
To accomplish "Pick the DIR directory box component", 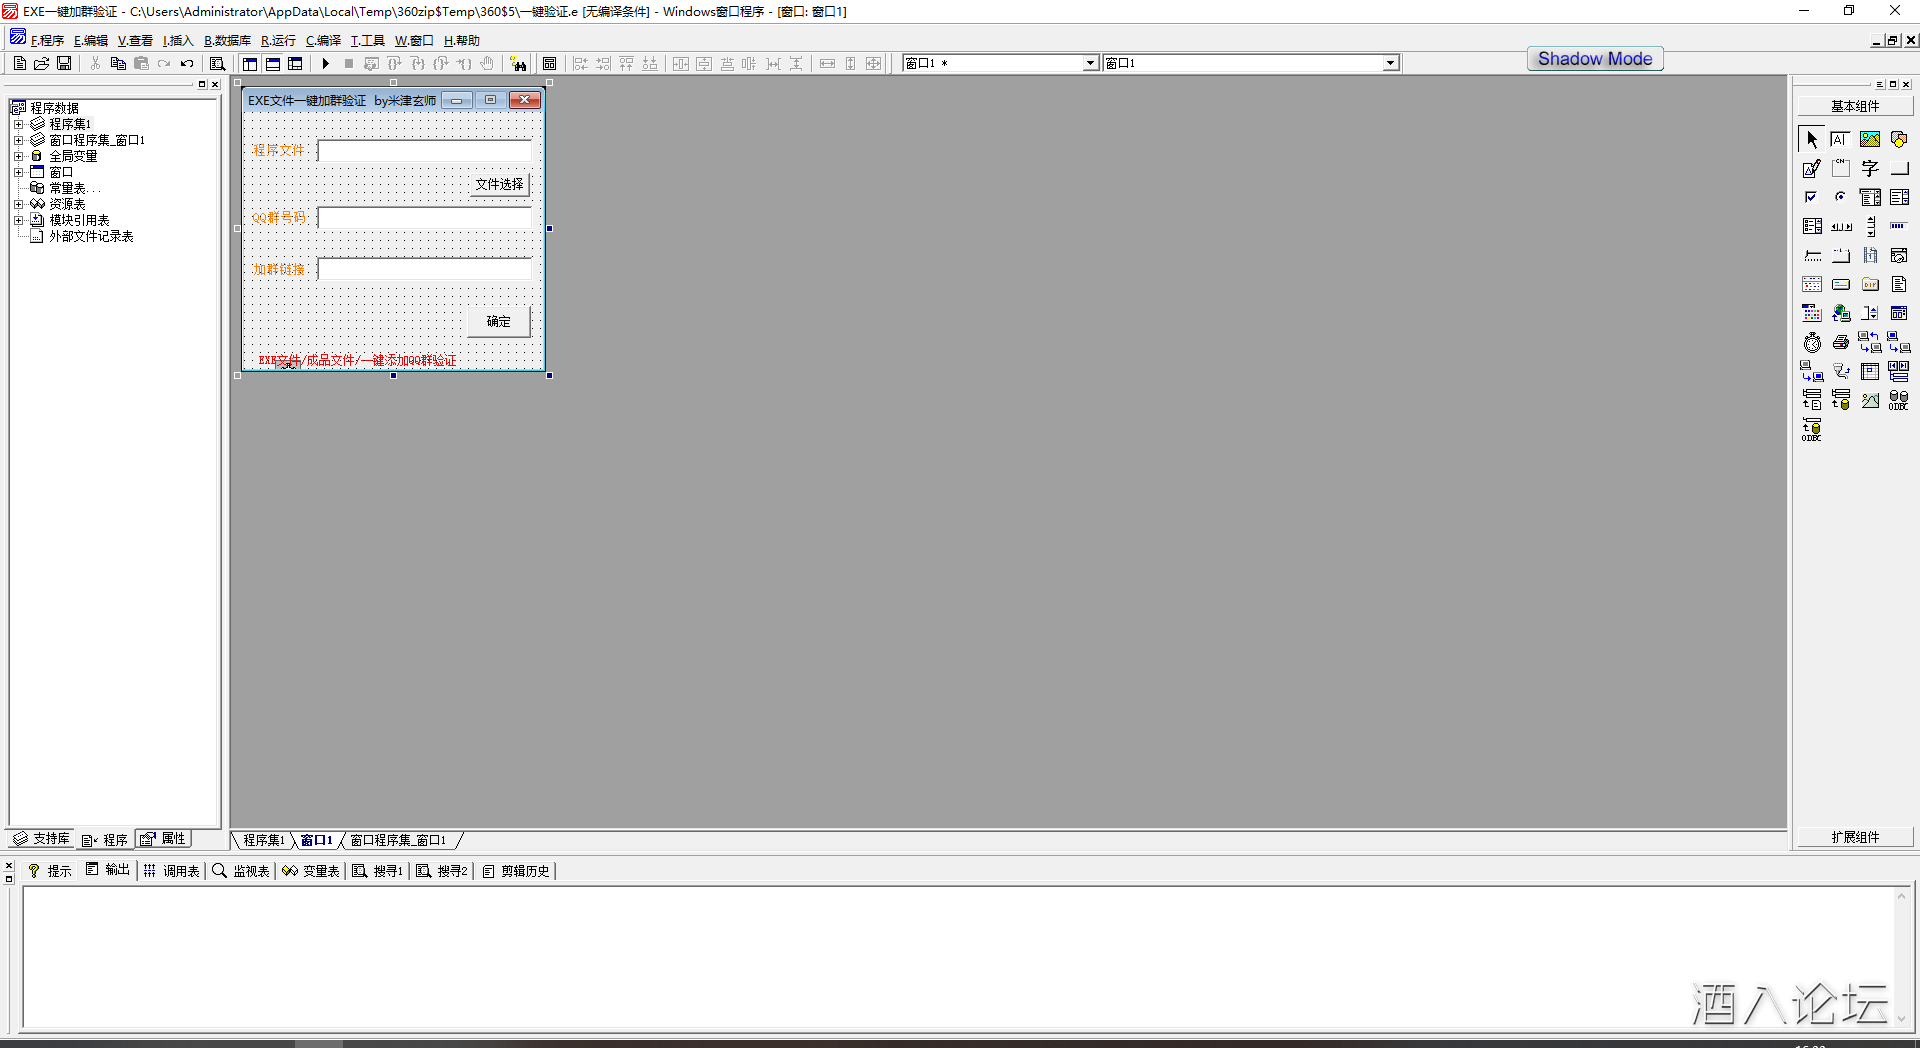I will click(1870, 285).
